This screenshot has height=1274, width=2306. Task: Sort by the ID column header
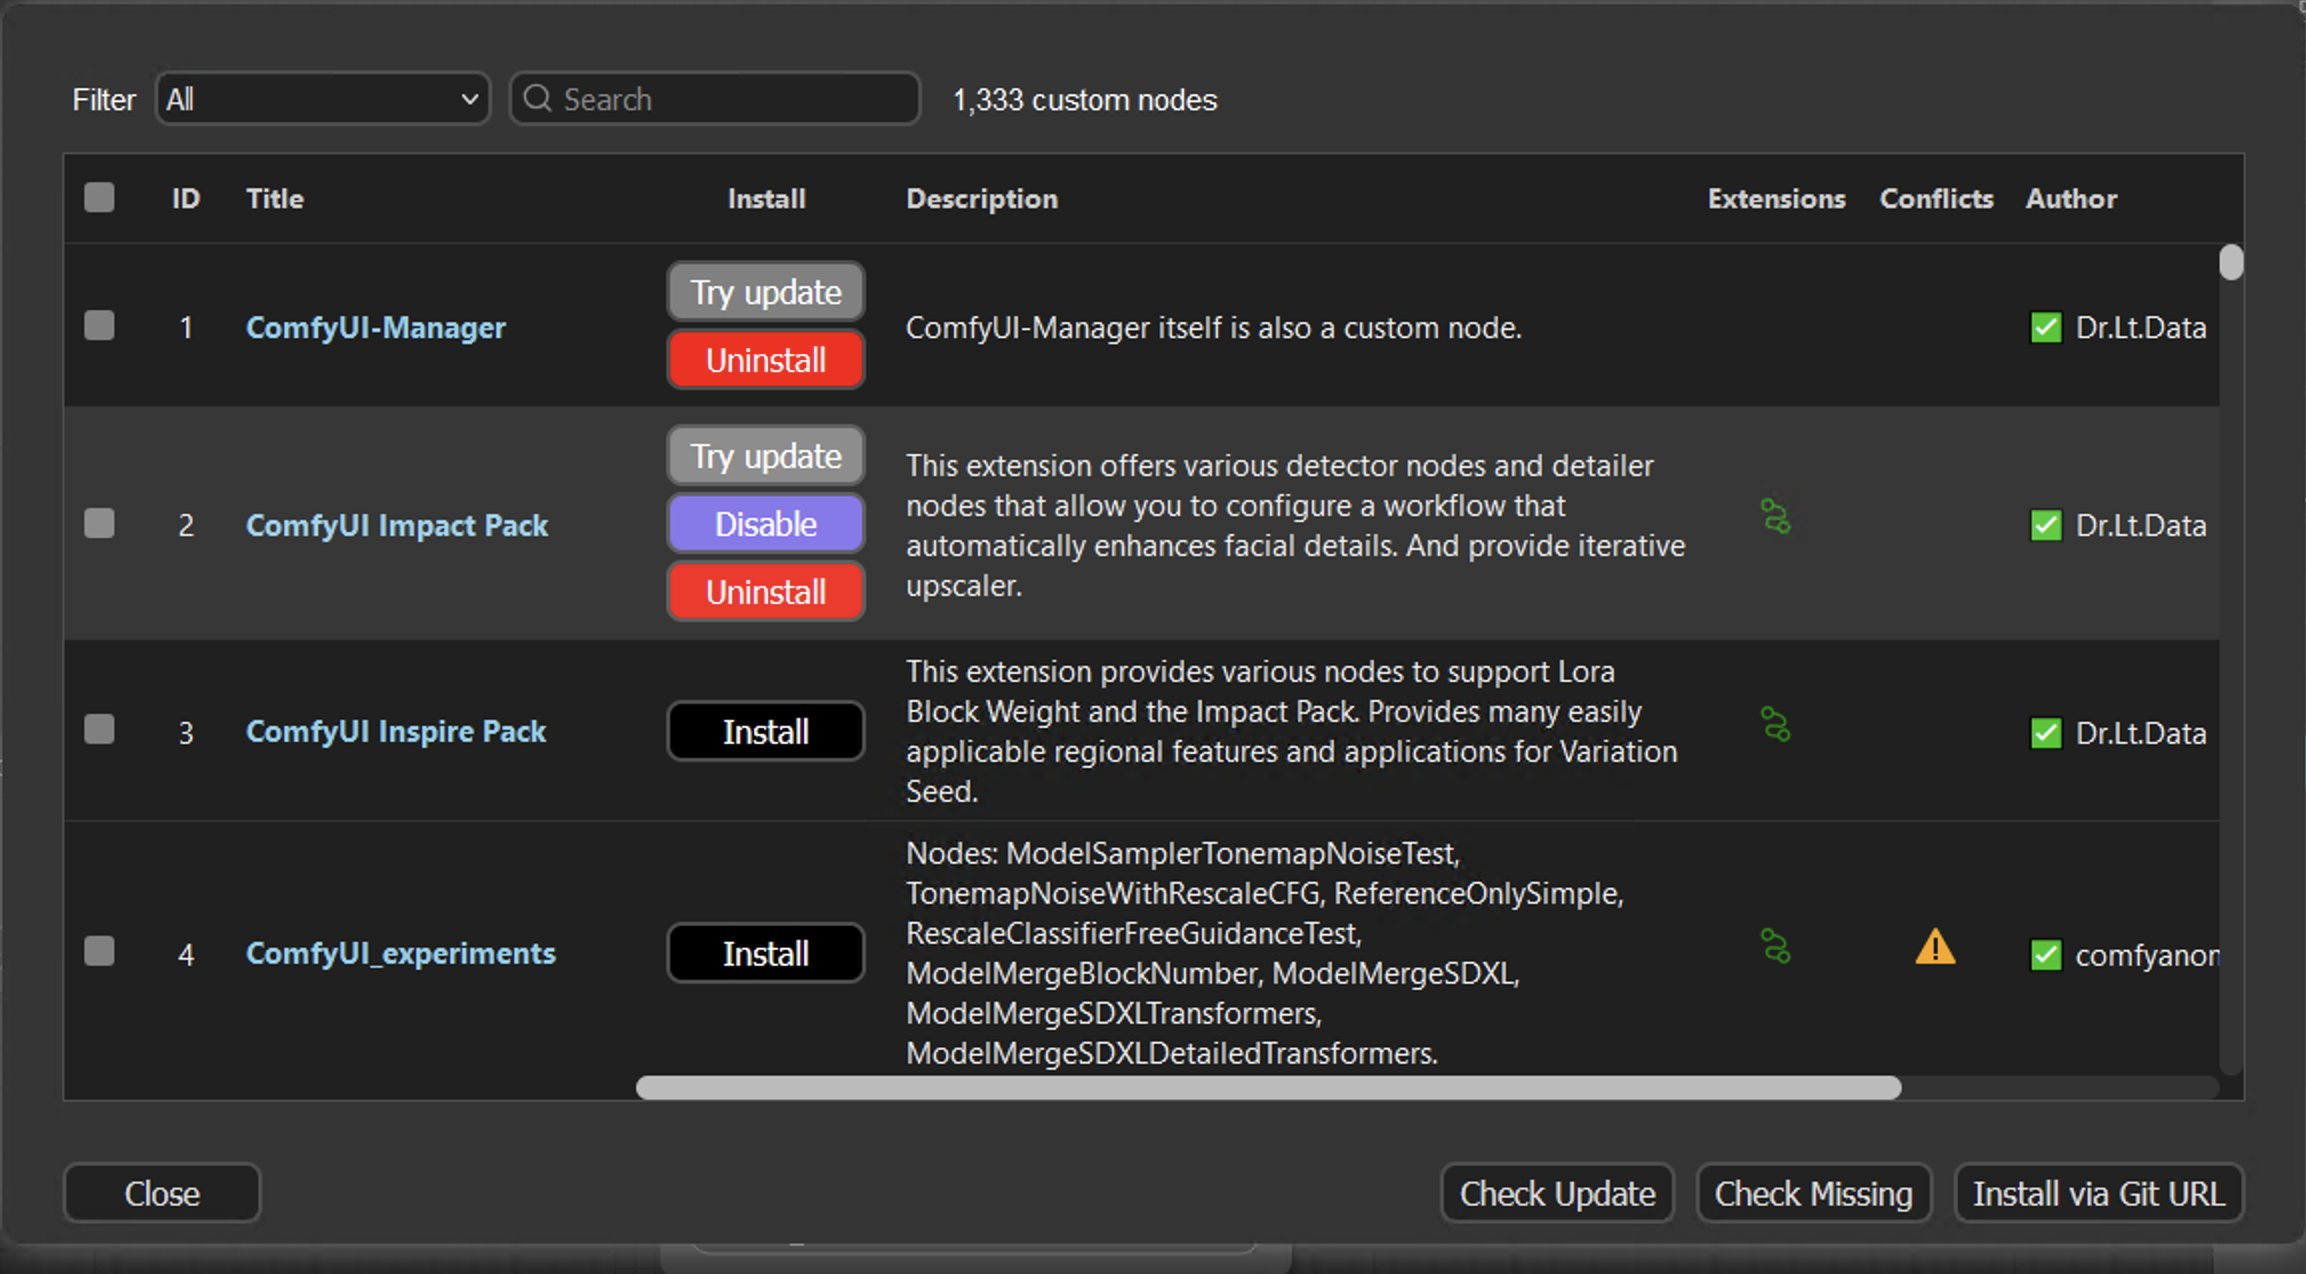pos(186,198)
